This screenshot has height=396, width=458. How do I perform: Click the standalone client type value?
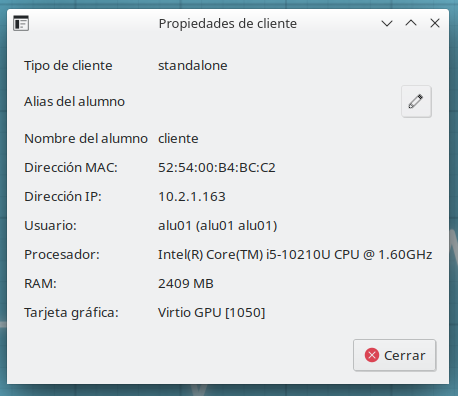click(x=193, y=65)
